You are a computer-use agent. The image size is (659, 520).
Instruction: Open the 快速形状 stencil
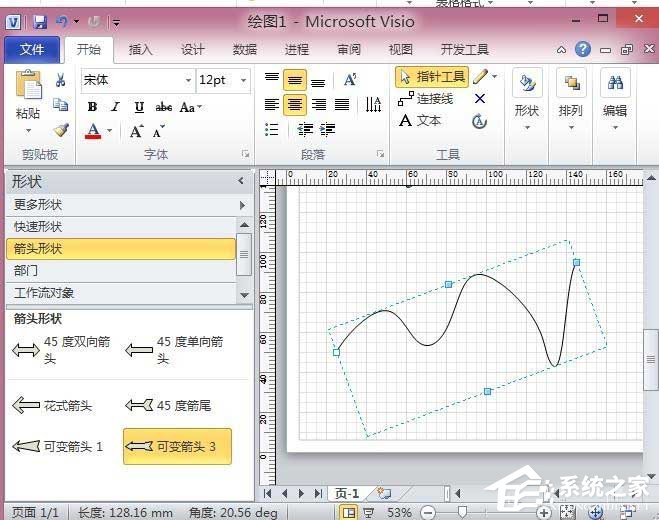point(121,227)
